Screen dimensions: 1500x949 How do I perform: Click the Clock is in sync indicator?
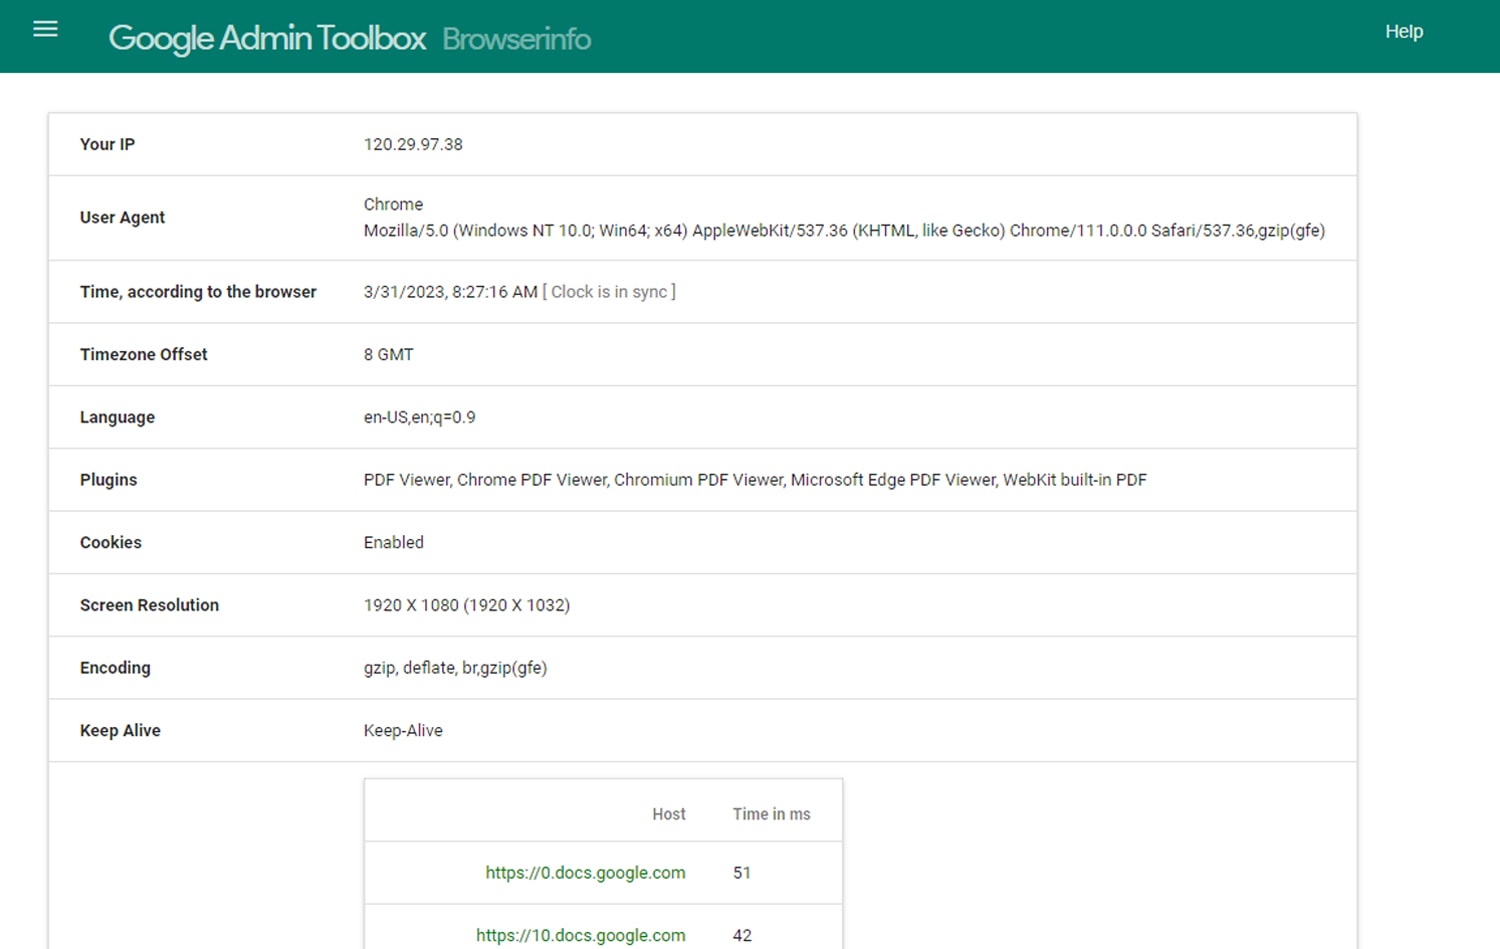pos(610,291)
